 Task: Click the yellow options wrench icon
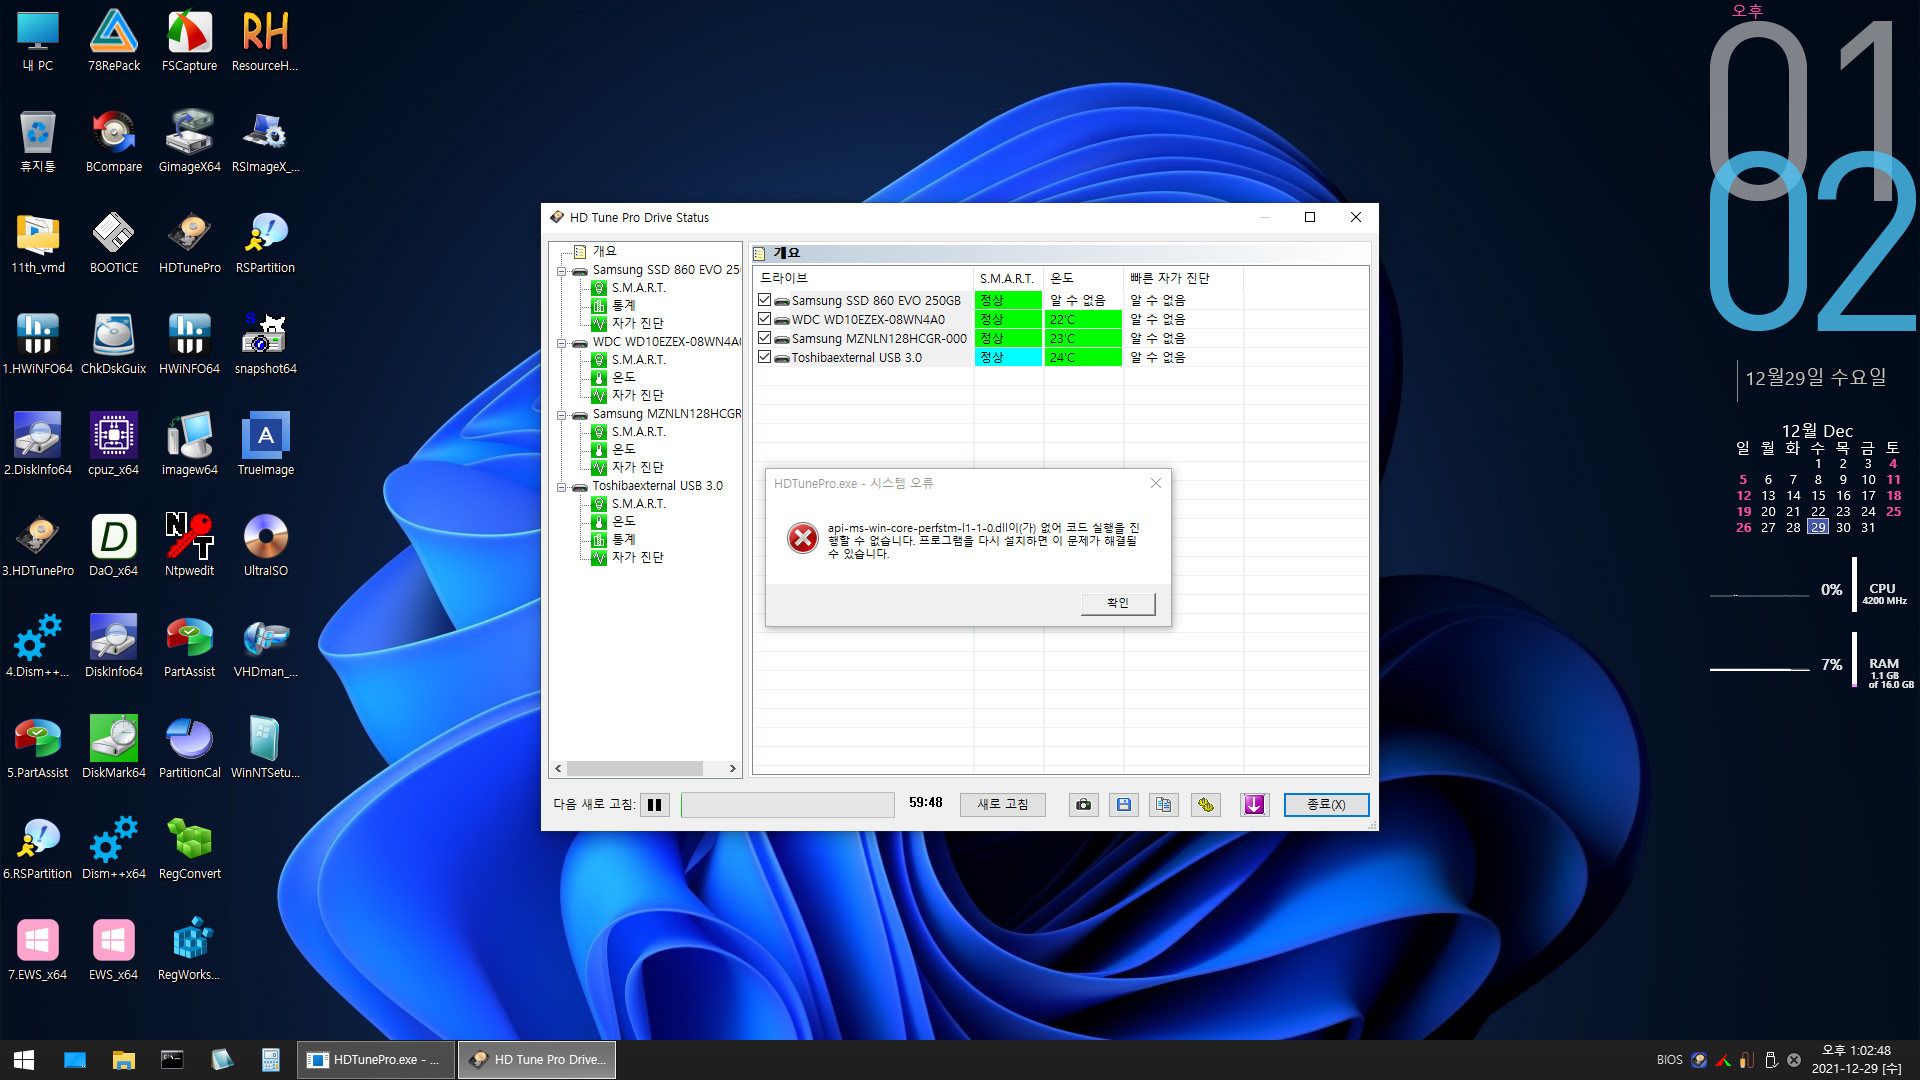click(1206, 805)
